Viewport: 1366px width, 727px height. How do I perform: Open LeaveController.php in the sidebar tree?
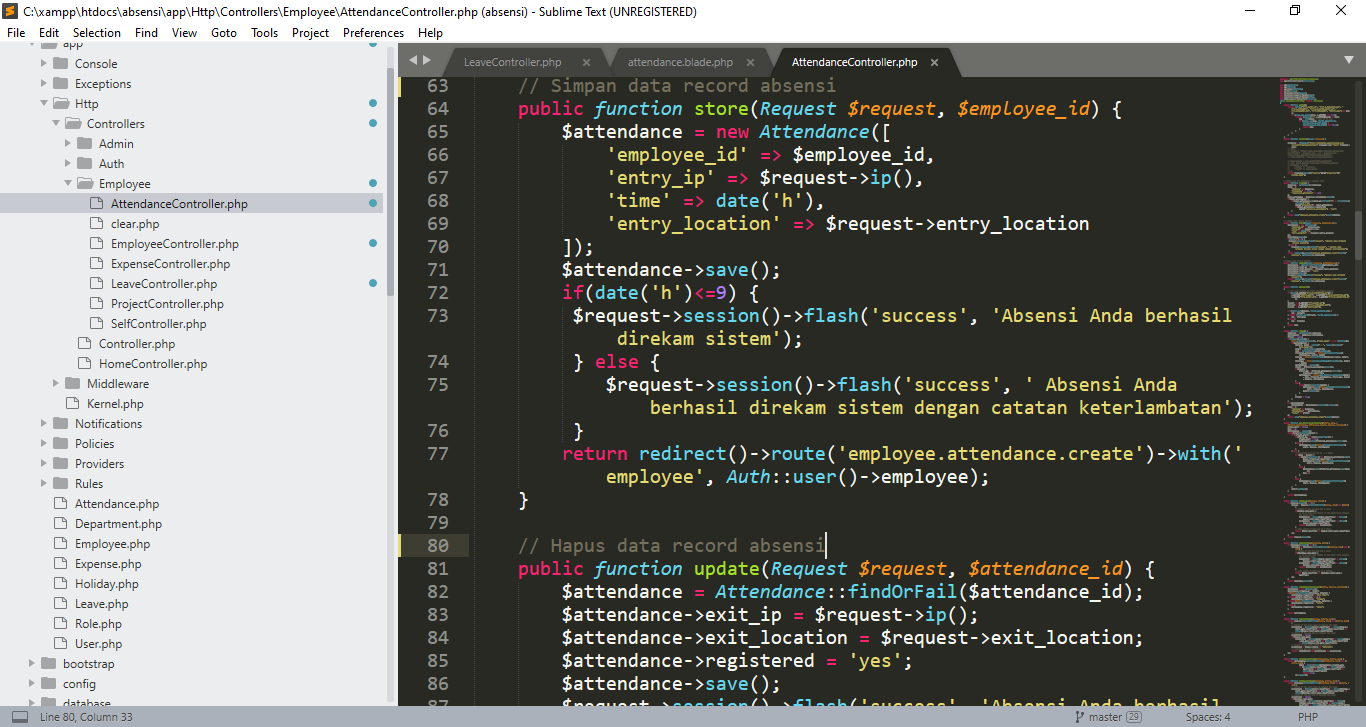coord(164,283)
